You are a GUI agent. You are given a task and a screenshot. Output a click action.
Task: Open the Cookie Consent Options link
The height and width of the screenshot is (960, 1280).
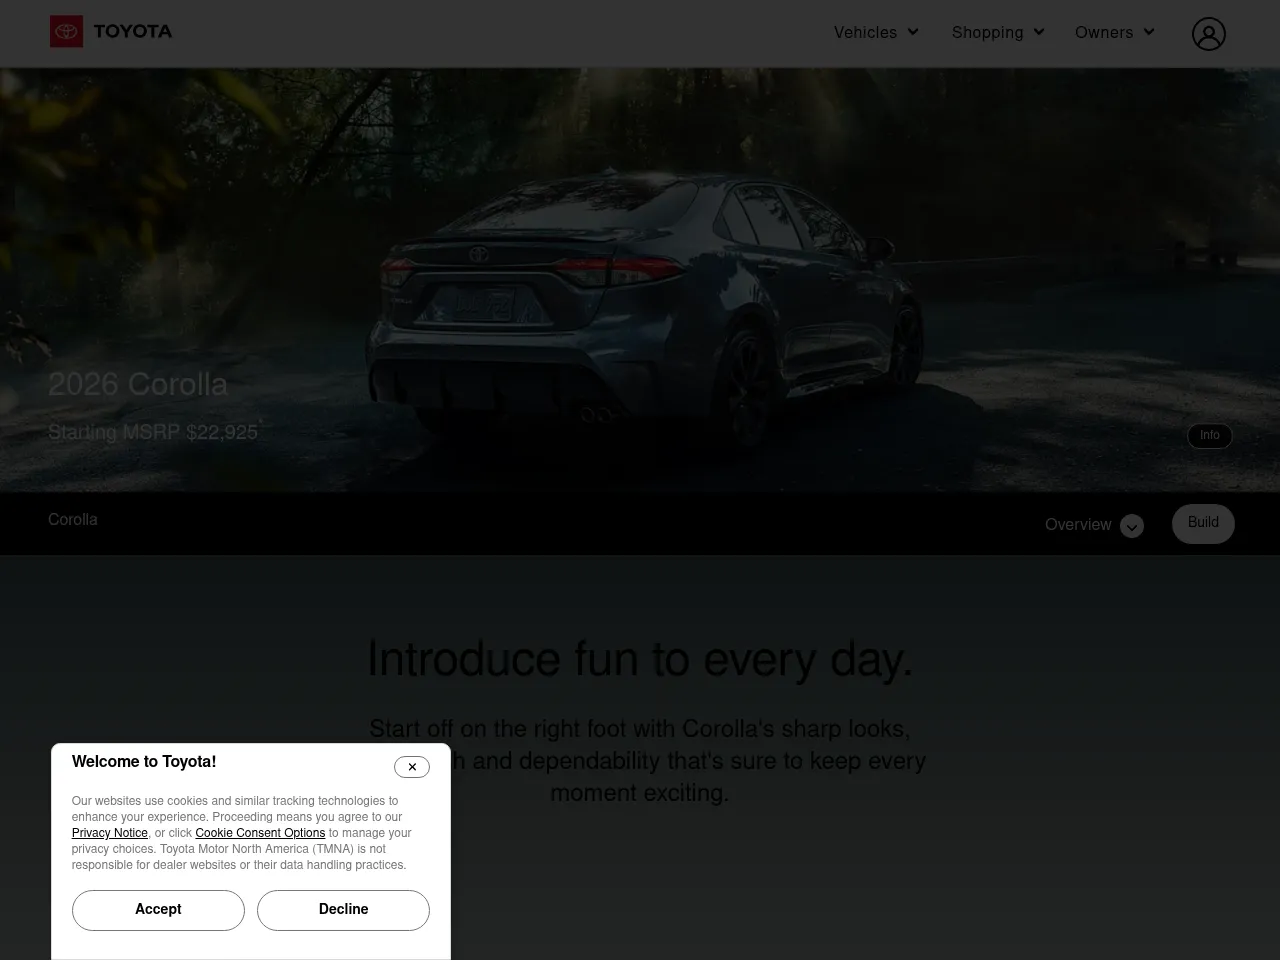click(x=260, y=833)
